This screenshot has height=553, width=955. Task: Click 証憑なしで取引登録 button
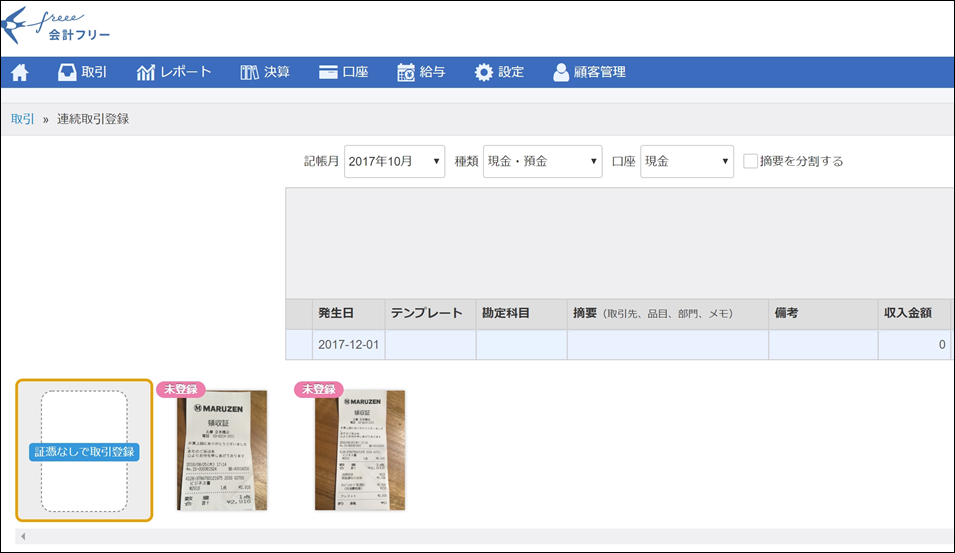pos(84,452)
